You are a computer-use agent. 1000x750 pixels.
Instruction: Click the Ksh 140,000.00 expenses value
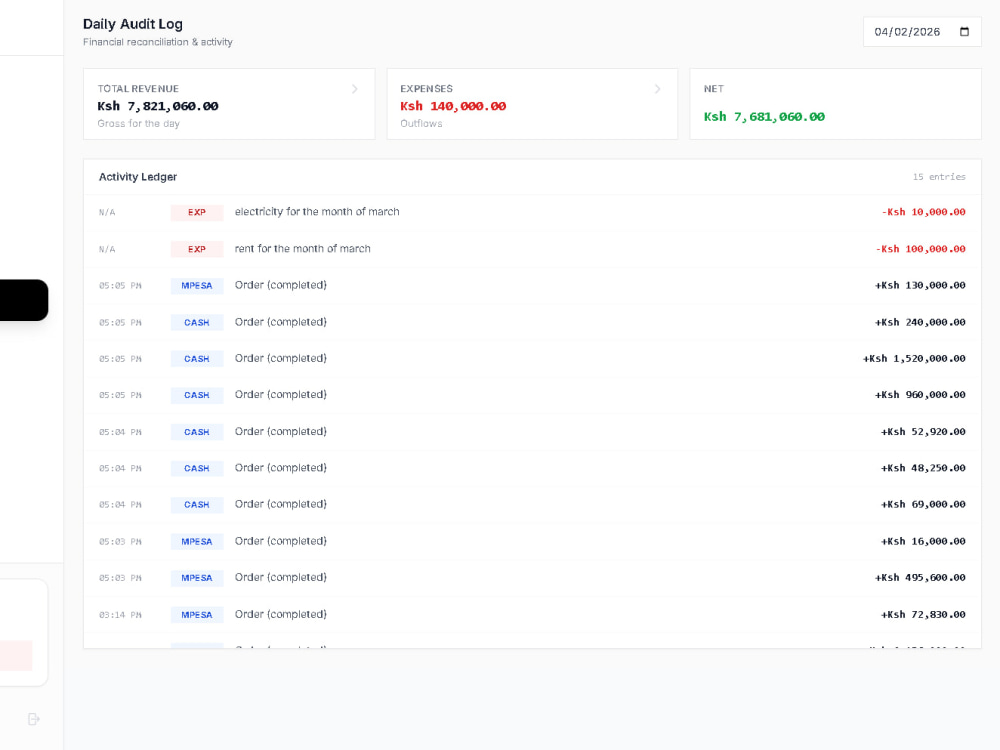point(453,106)
